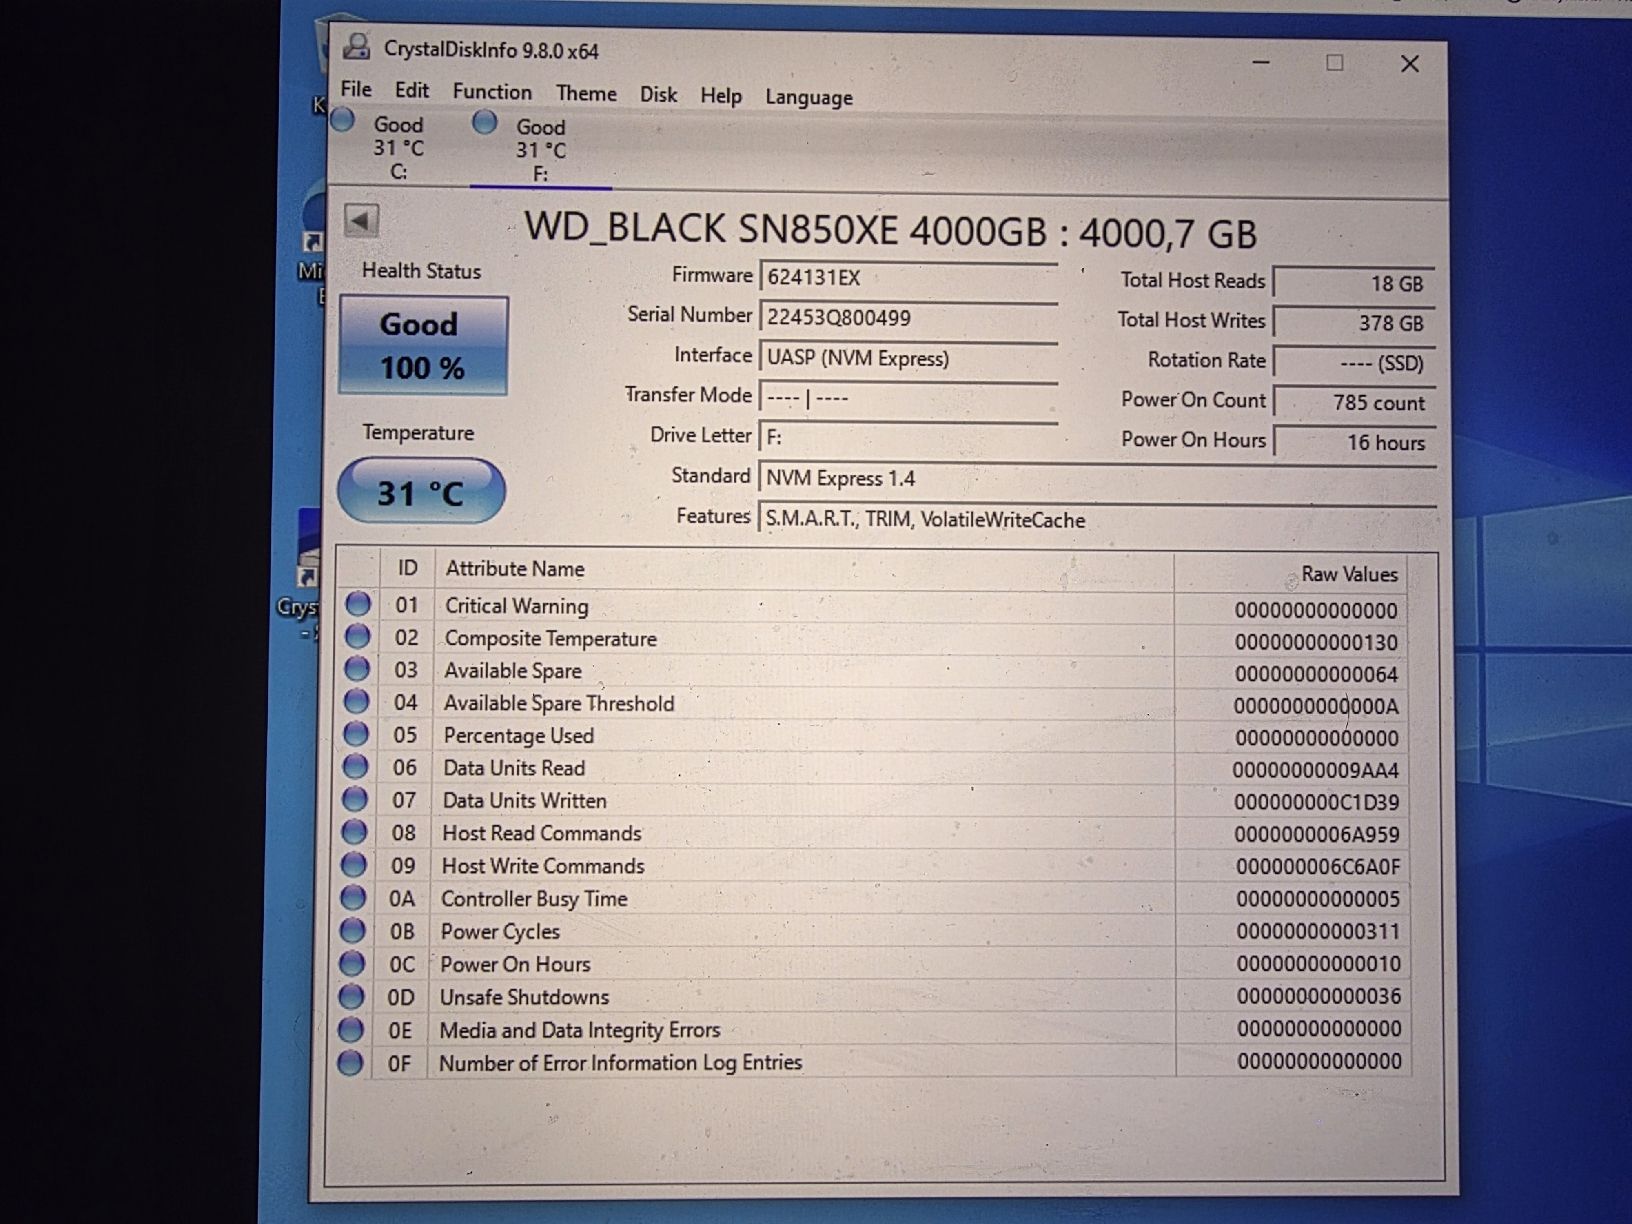Click the Total Host Writes value 378 GB

tap(1354, 323)
